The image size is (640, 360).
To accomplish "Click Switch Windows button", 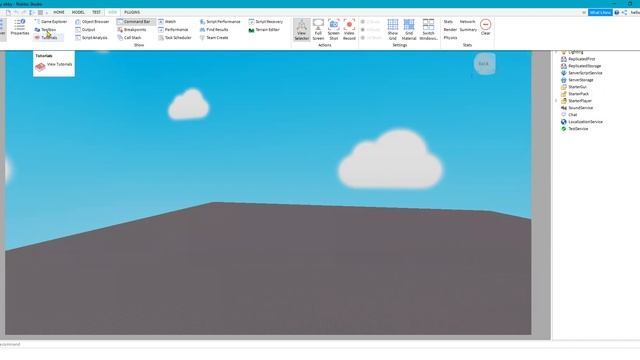I will click(428, 29).
